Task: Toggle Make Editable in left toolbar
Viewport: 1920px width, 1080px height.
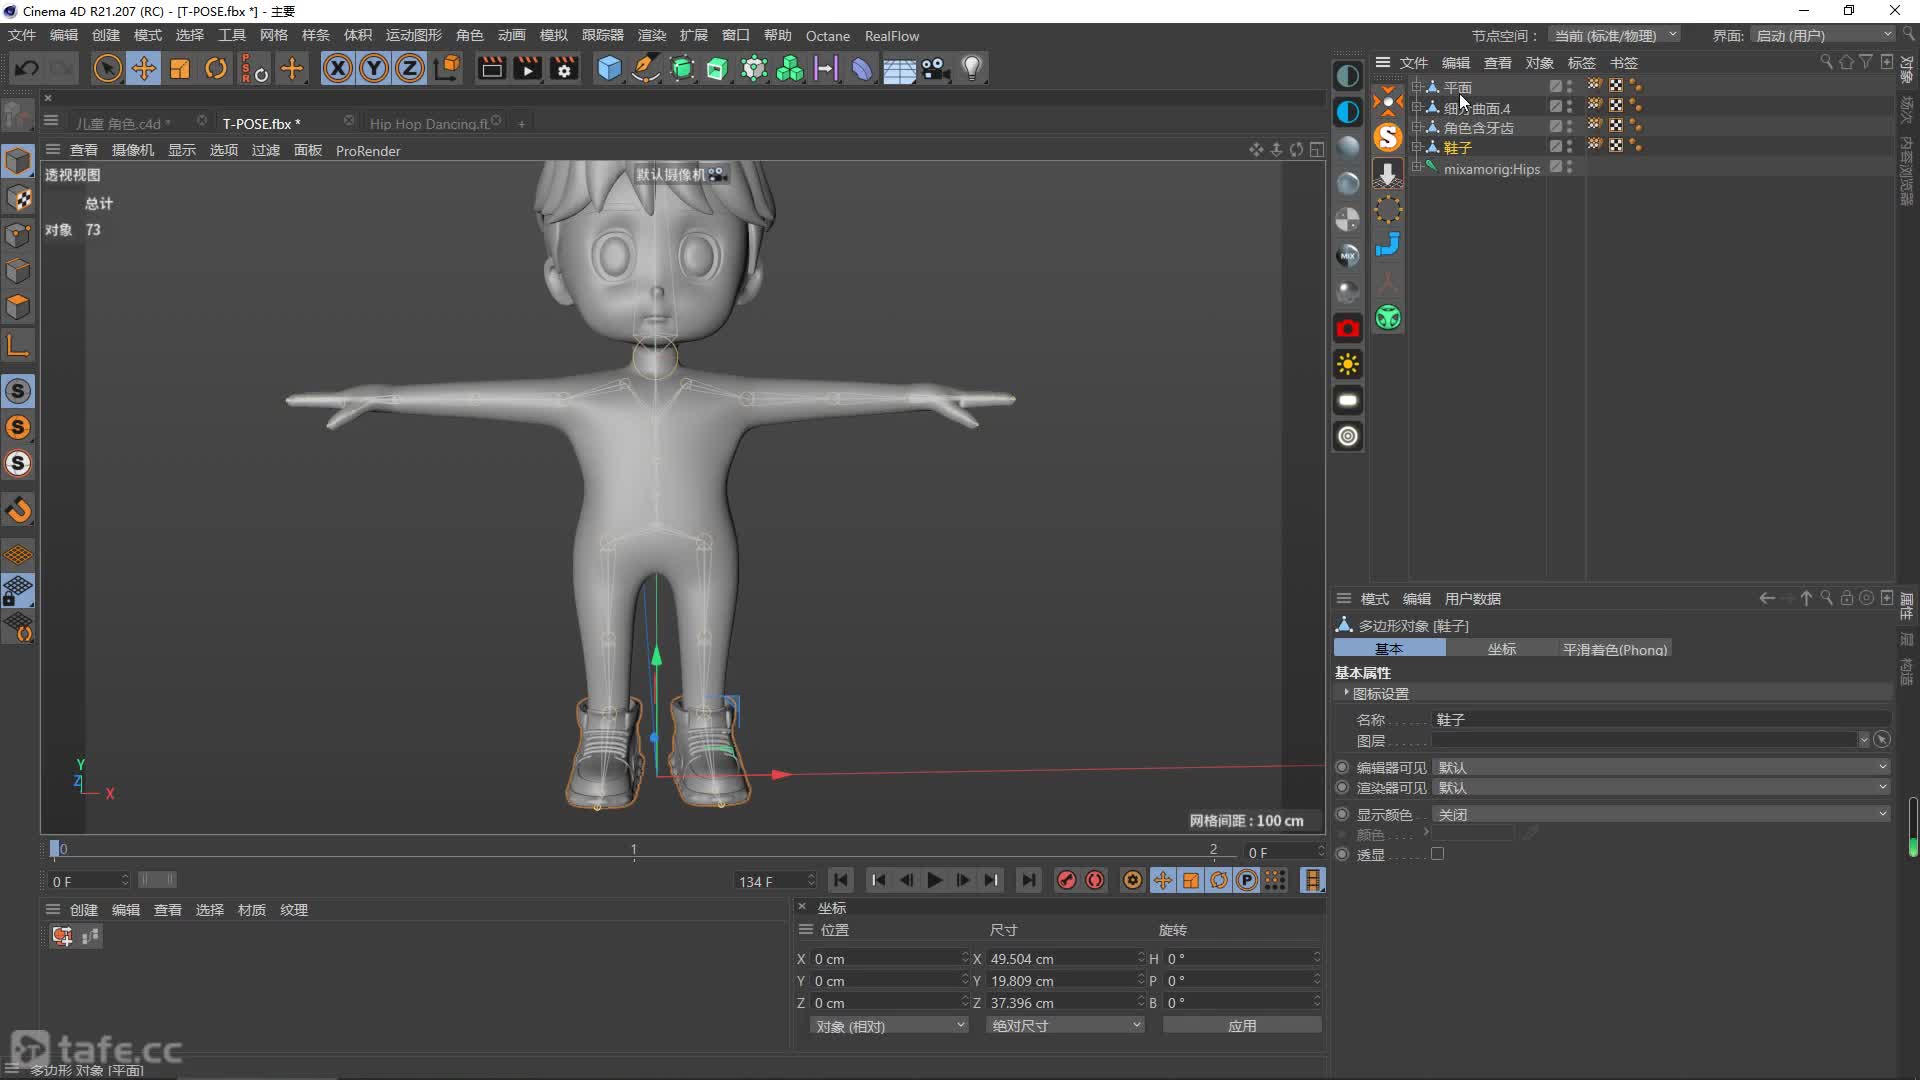Action: 18,115
